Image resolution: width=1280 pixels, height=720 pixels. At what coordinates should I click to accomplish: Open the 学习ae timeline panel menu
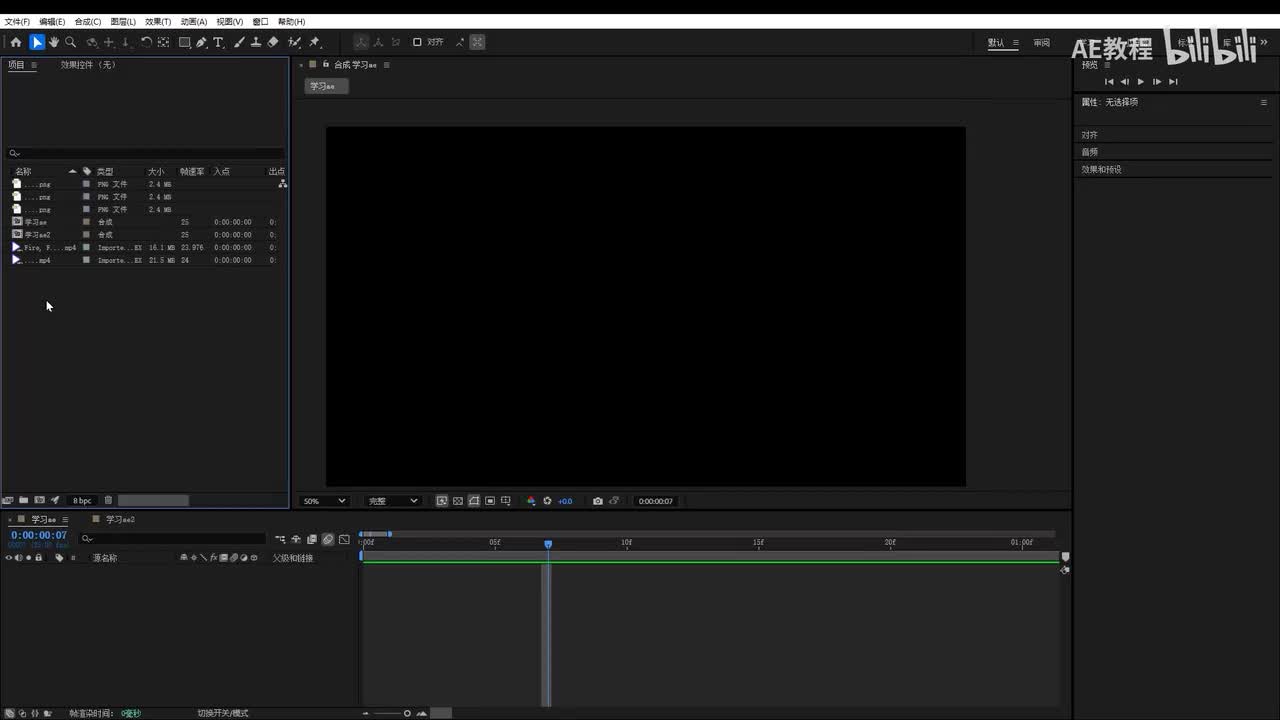(65, 520)
